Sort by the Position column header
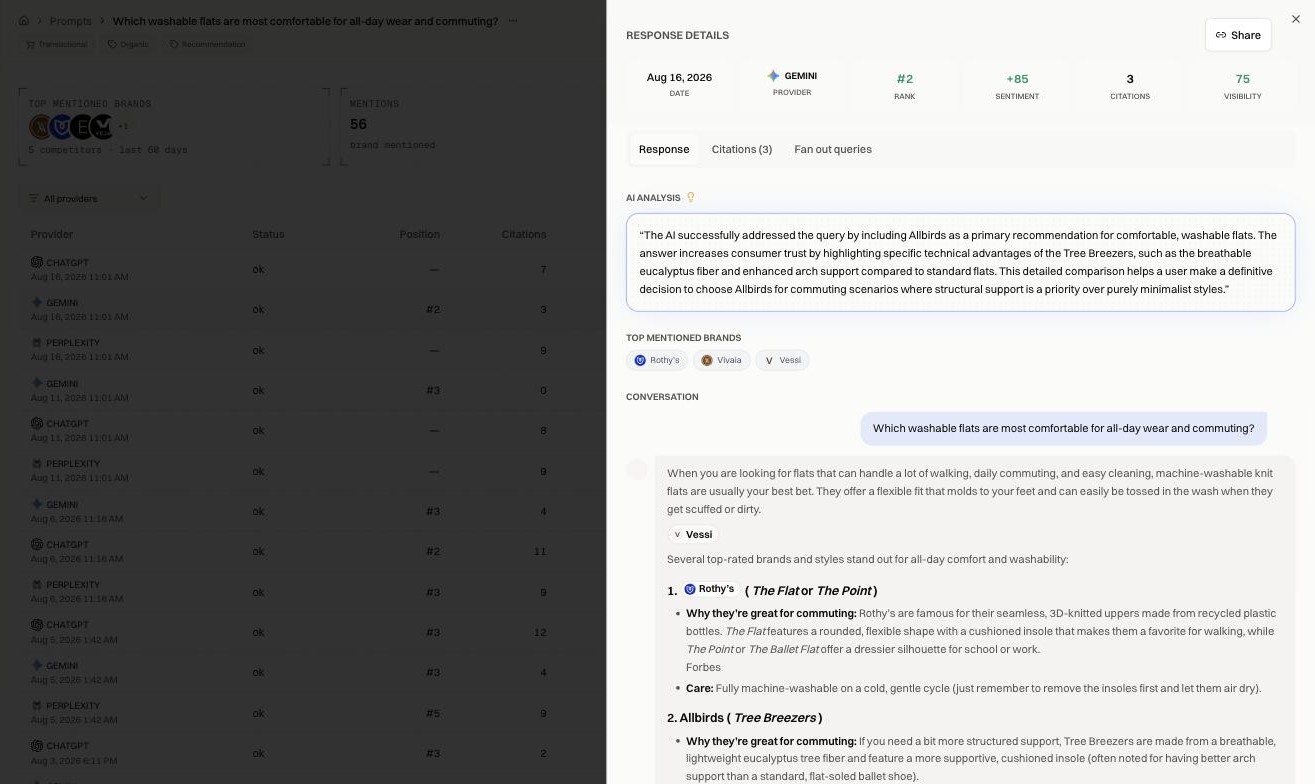 click(x=420, y=234)
